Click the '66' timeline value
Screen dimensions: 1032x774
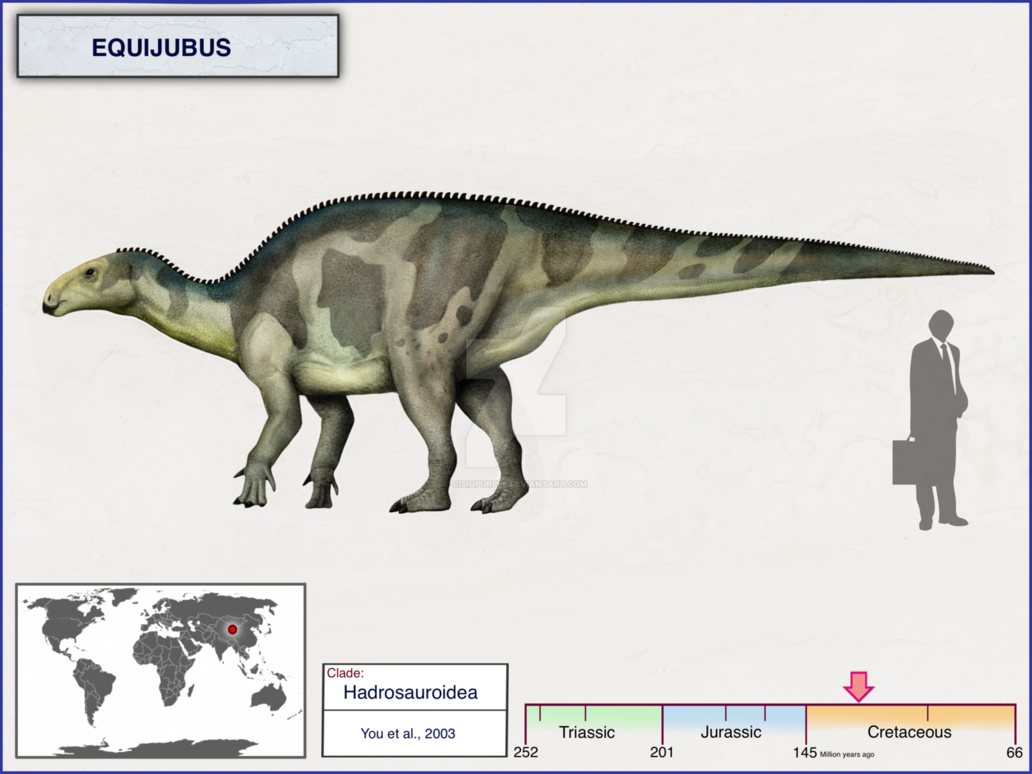[1015, 752]
